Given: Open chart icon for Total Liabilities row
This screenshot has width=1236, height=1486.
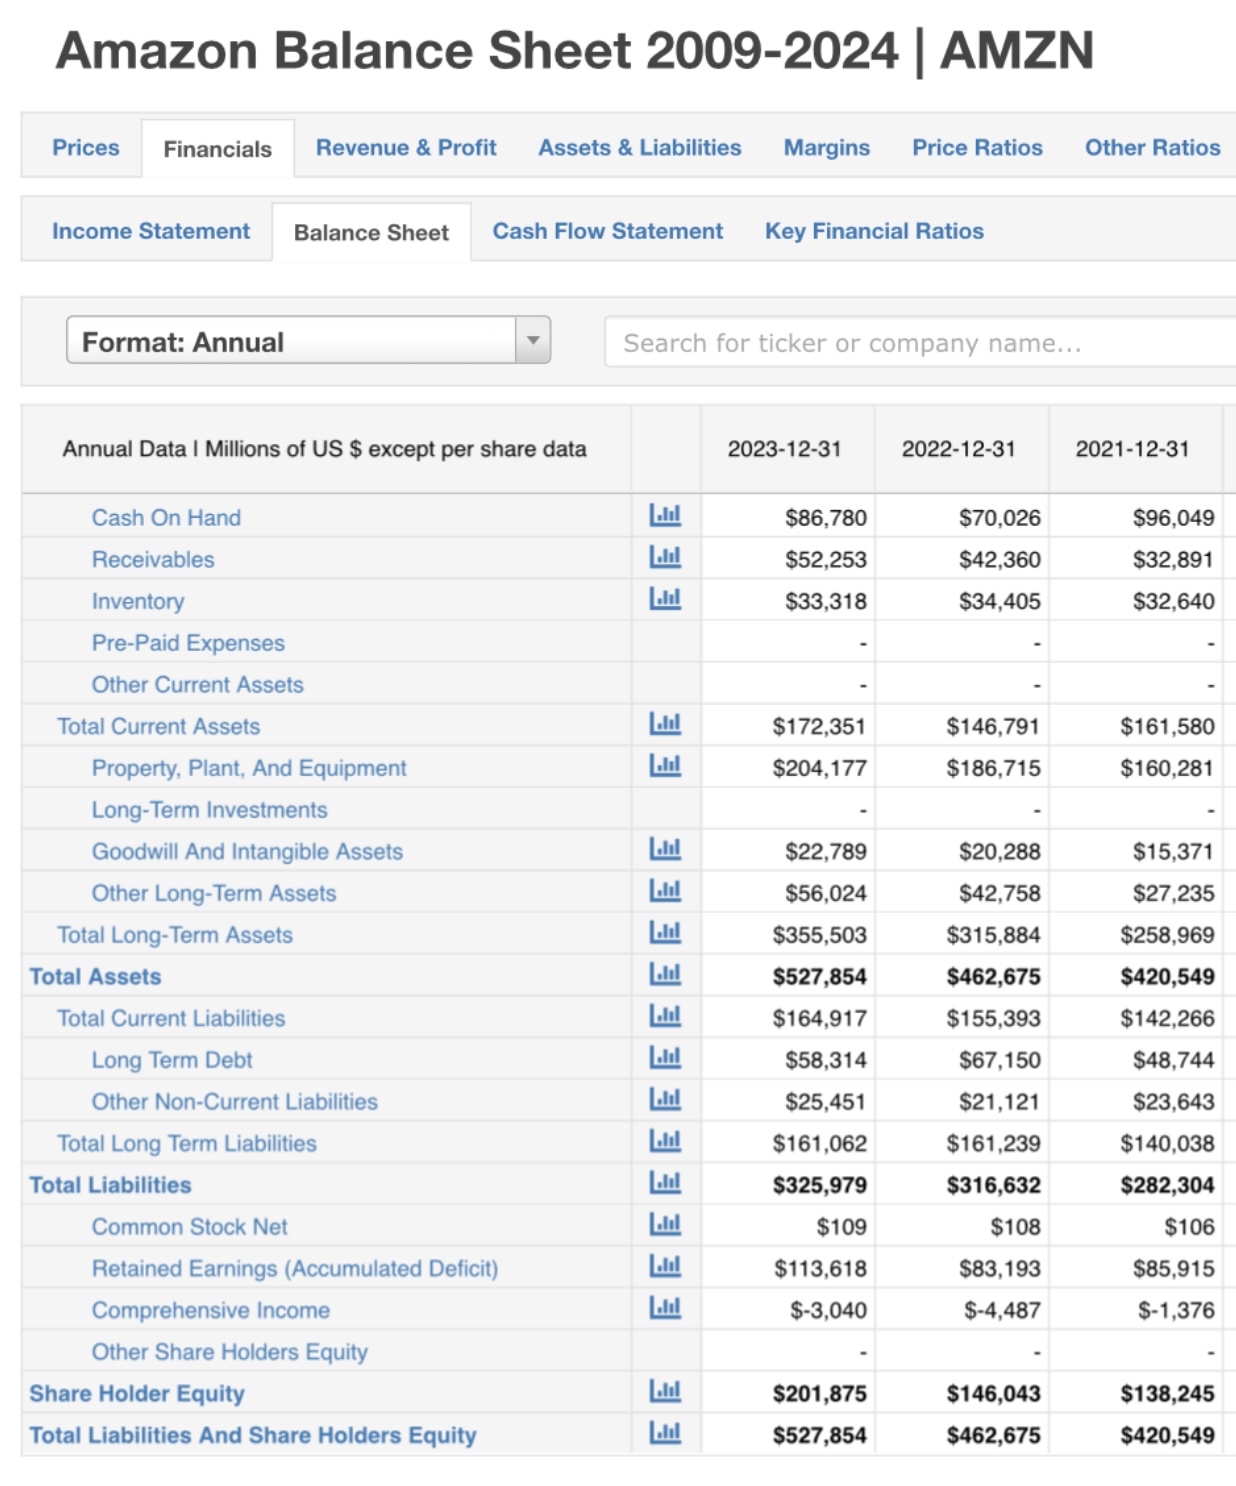Looking at the screenshot, I should tap(665, 1183).
